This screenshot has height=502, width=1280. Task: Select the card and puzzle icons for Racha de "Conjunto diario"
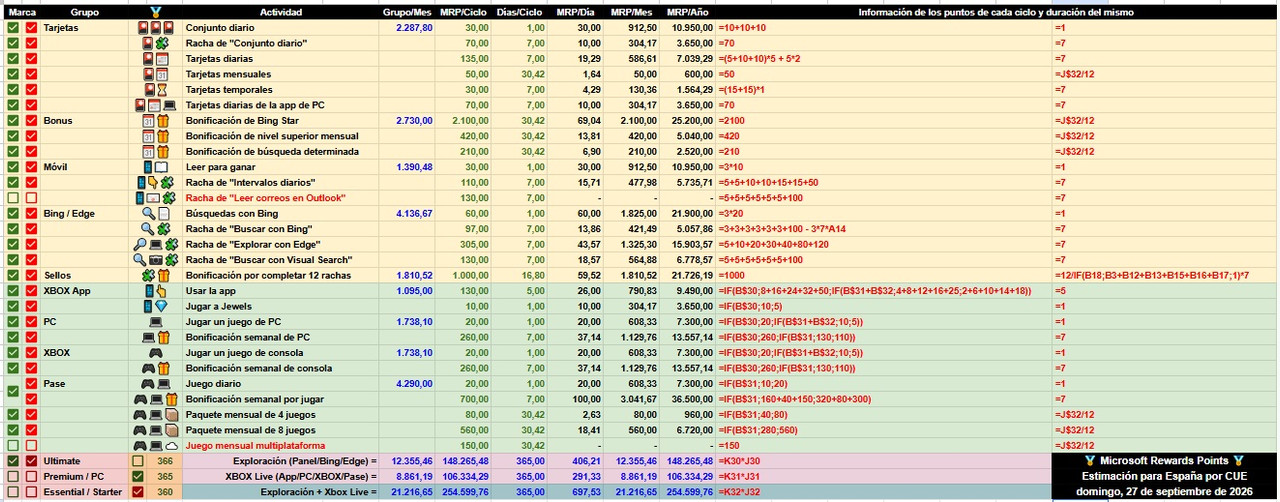(x=155, y=43)
